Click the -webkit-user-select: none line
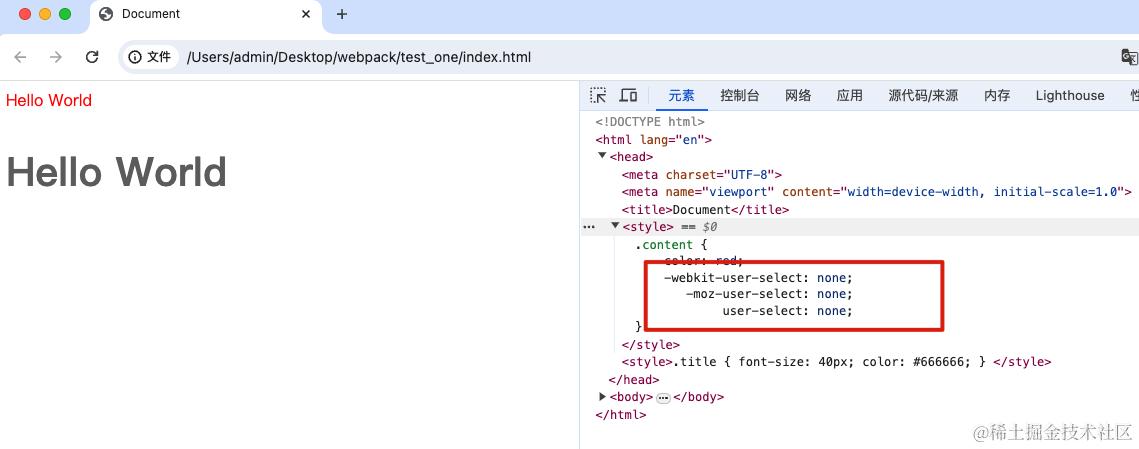 point(758,278)
